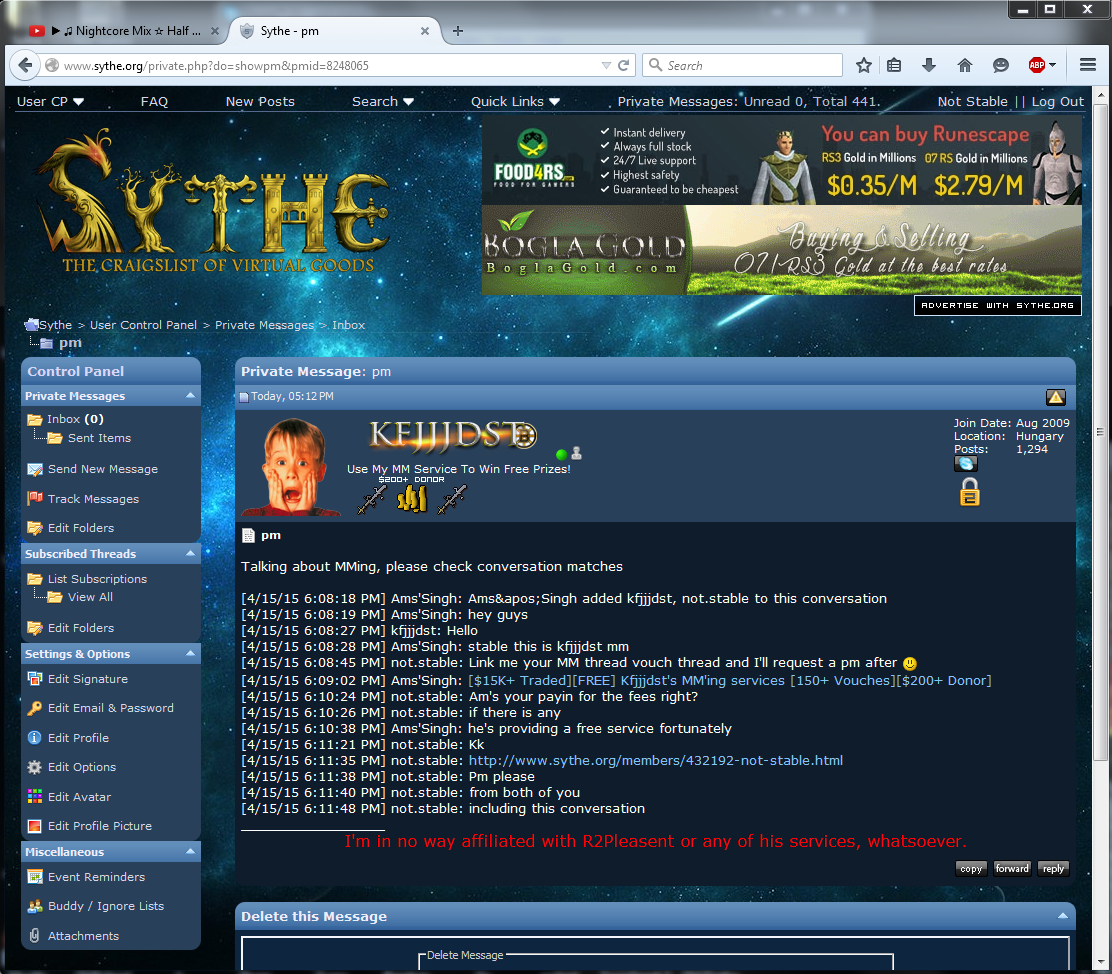Collapse the Delete this Message panel

pyautogui.click(x=1062, y=916)
